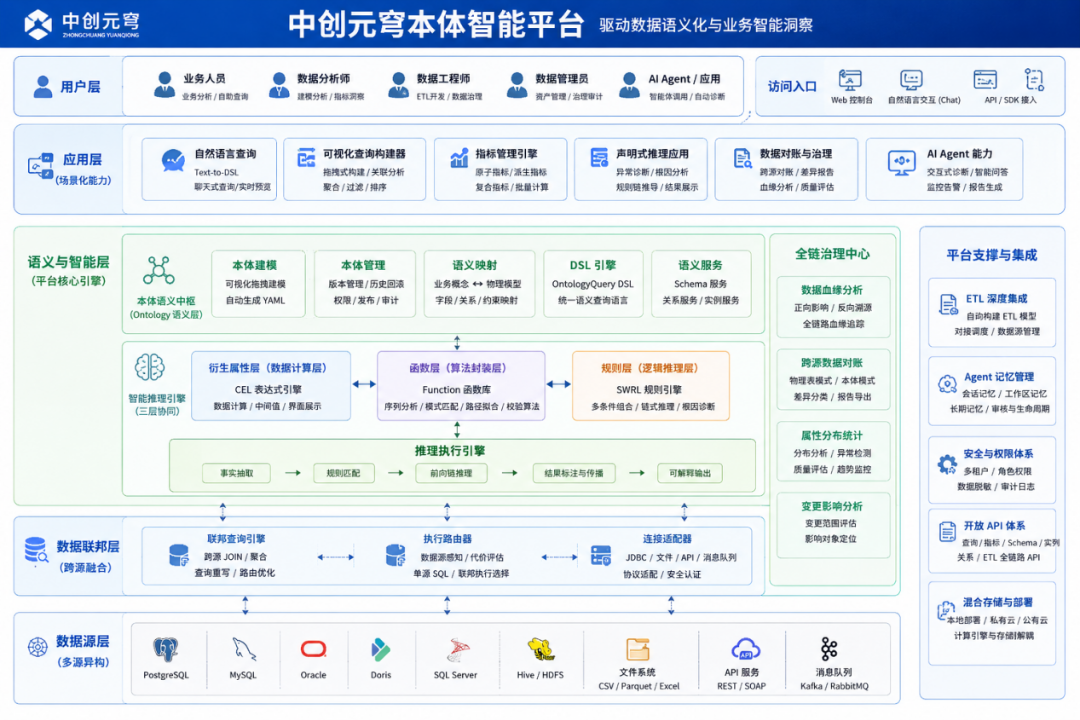
Task: Open the 衍生属性层 (数据计算层) box
Action: point(271,386)
